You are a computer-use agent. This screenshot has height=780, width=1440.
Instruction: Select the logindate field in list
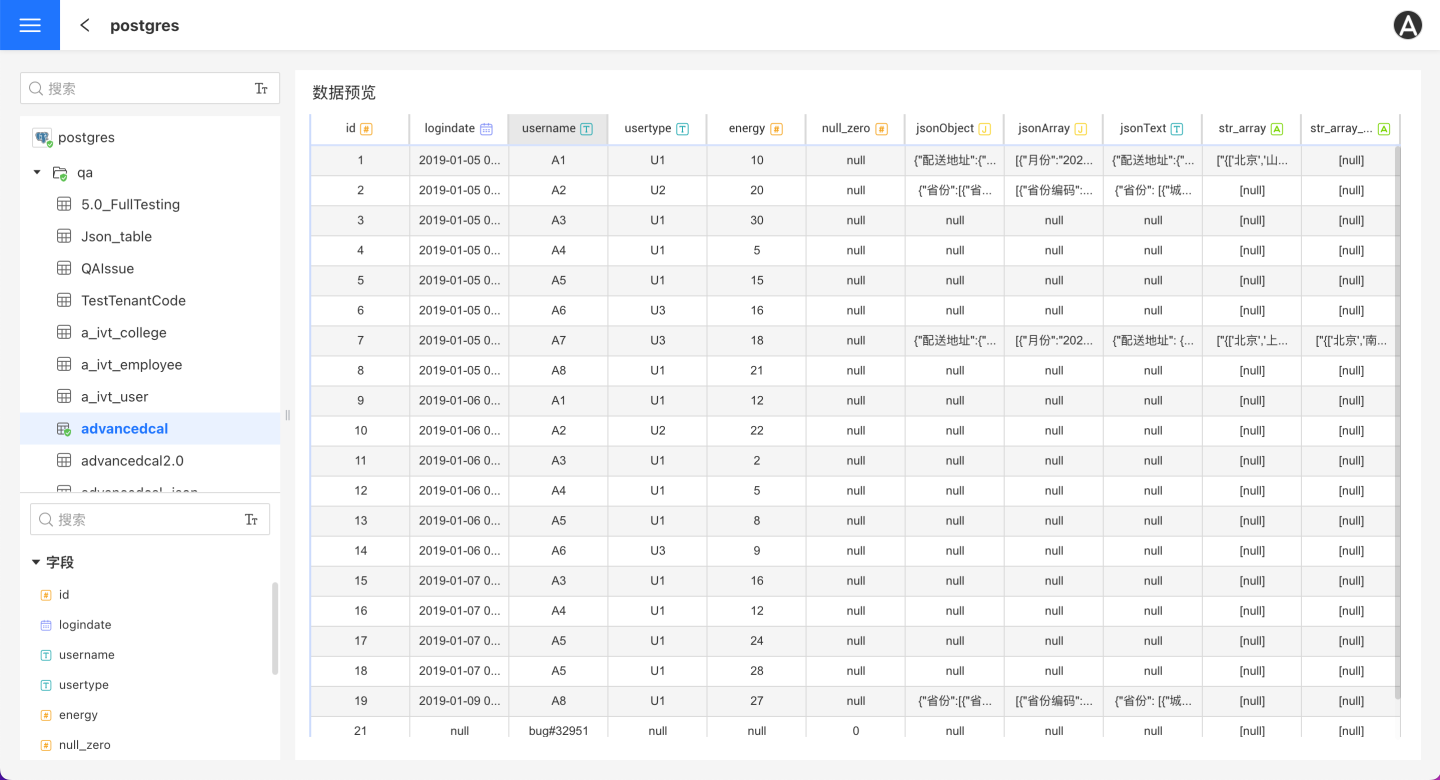tap(85, 624)
